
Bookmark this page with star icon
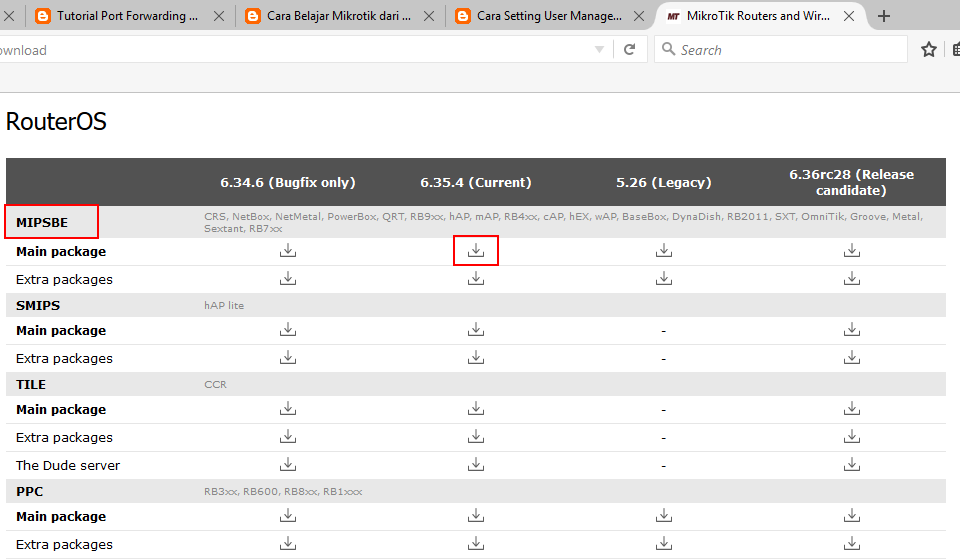coord(929,50)
